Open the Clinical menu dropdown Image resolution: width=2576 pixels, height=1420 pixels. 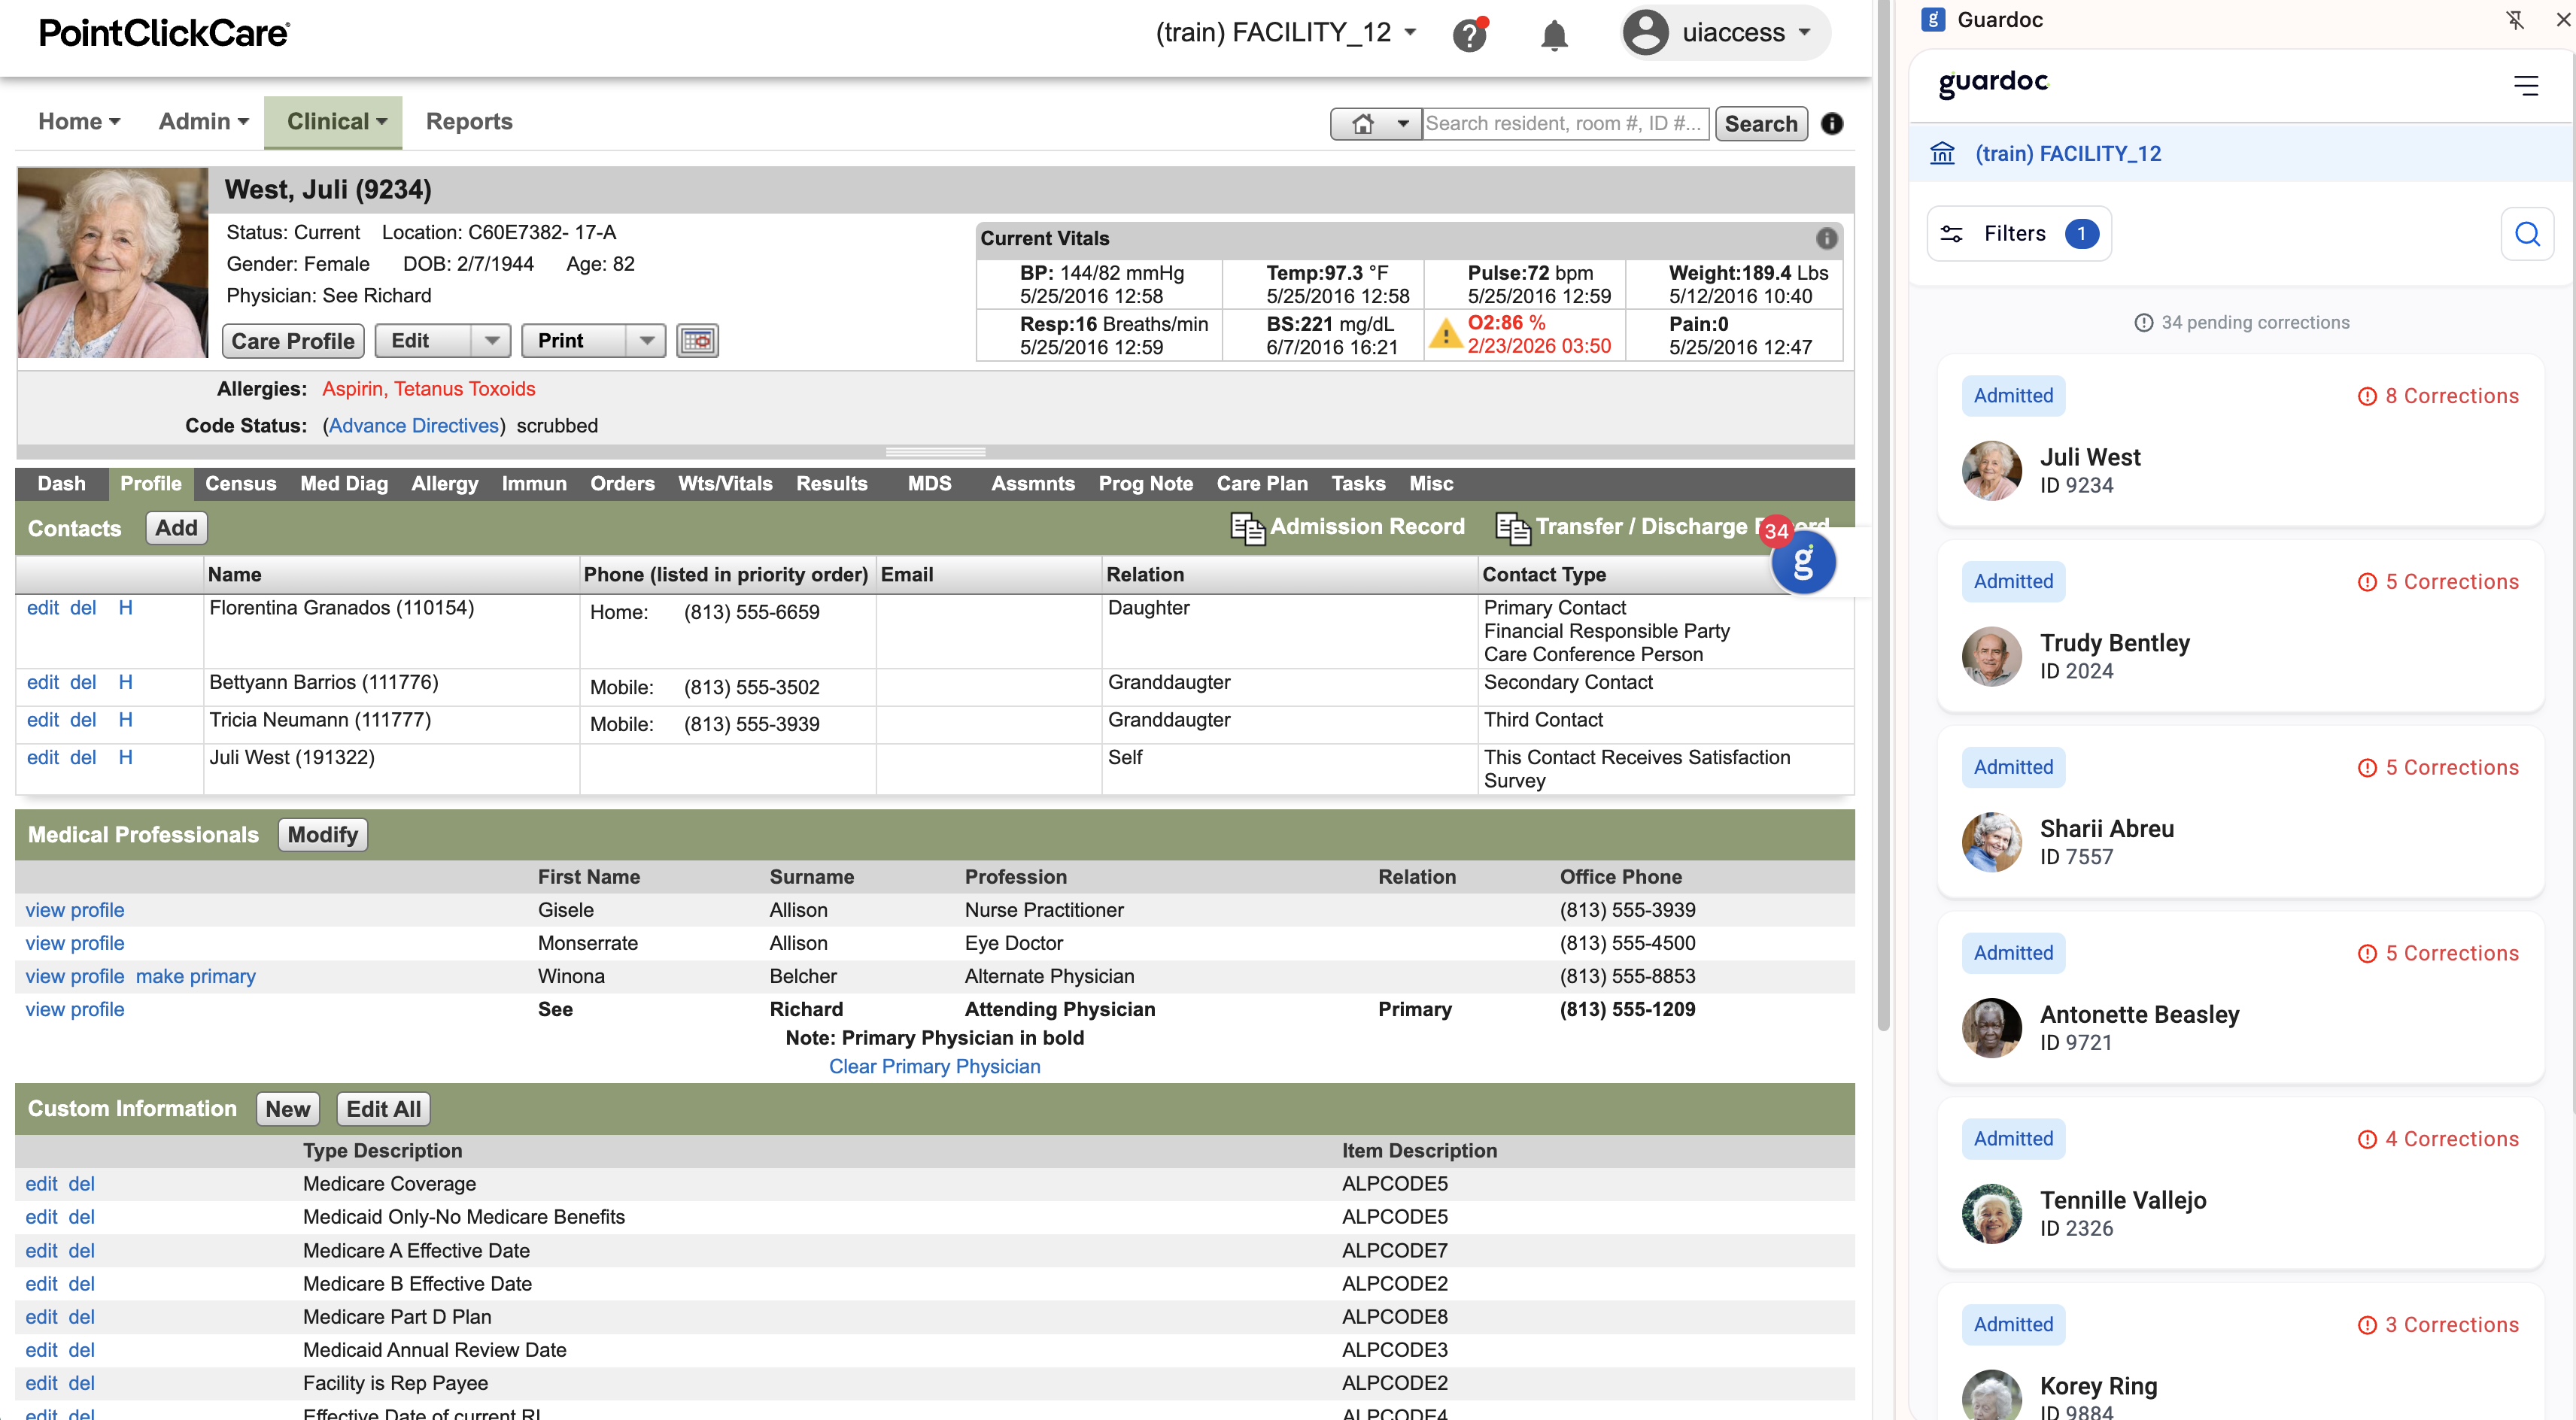click(333, 121)
